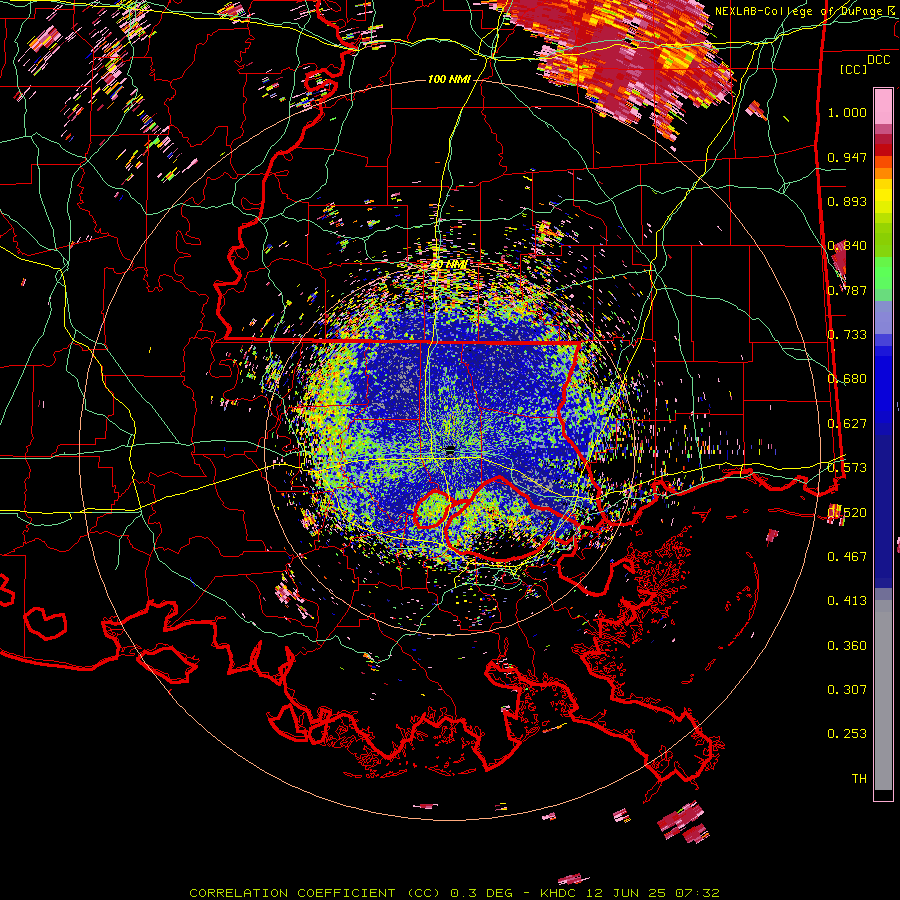
Task: Click the 0.253 scale value
Action: pyautogui.click(x=847, y=734)
